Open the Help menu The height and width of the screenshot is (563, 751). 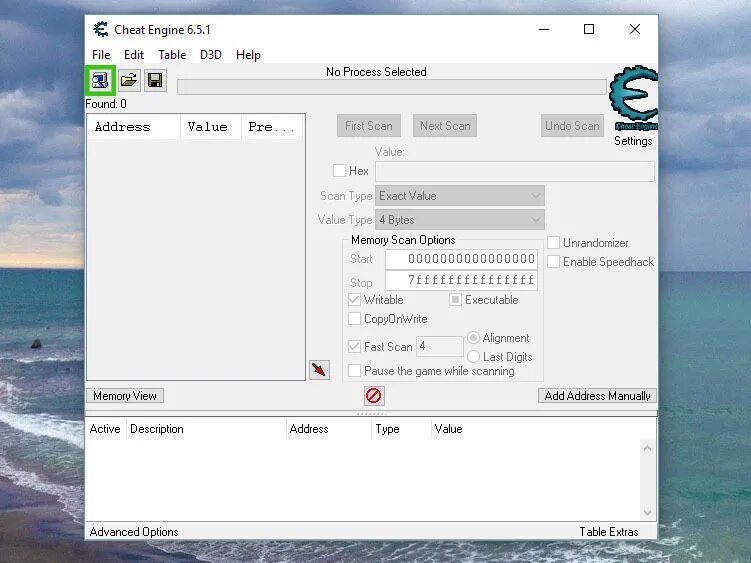248,55
